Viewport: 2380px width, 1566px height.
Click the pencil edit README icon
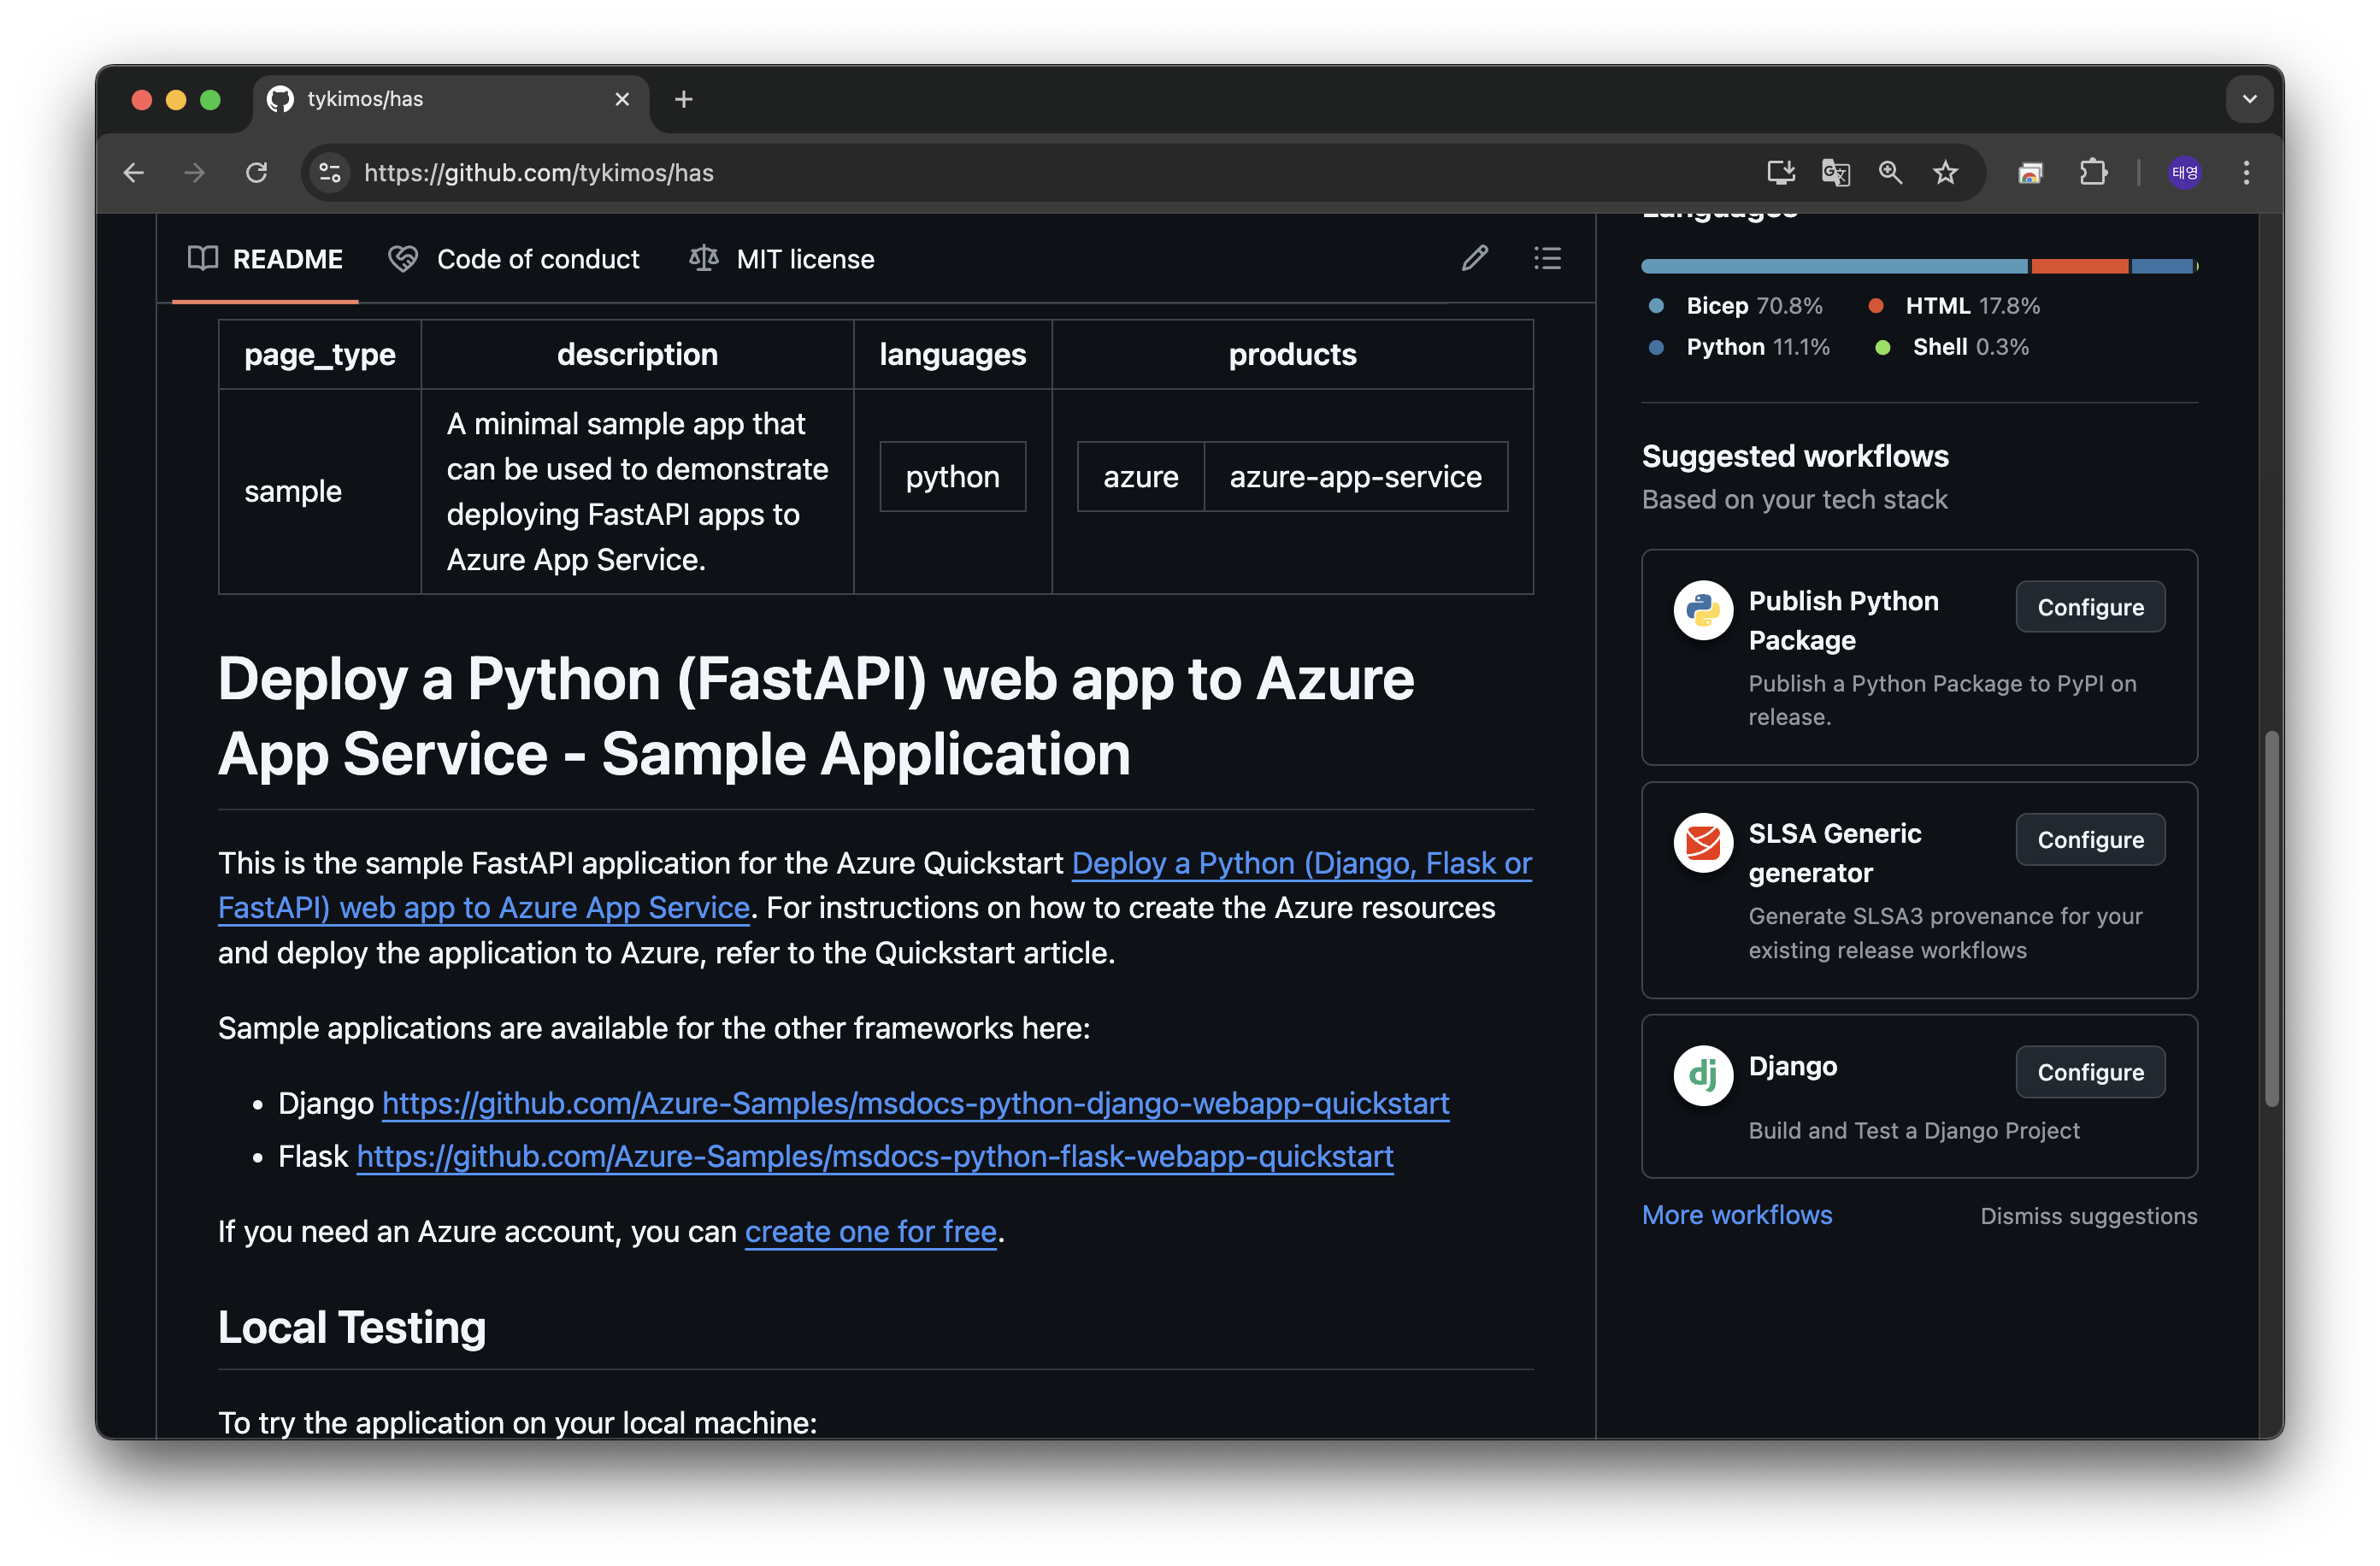1474,259
